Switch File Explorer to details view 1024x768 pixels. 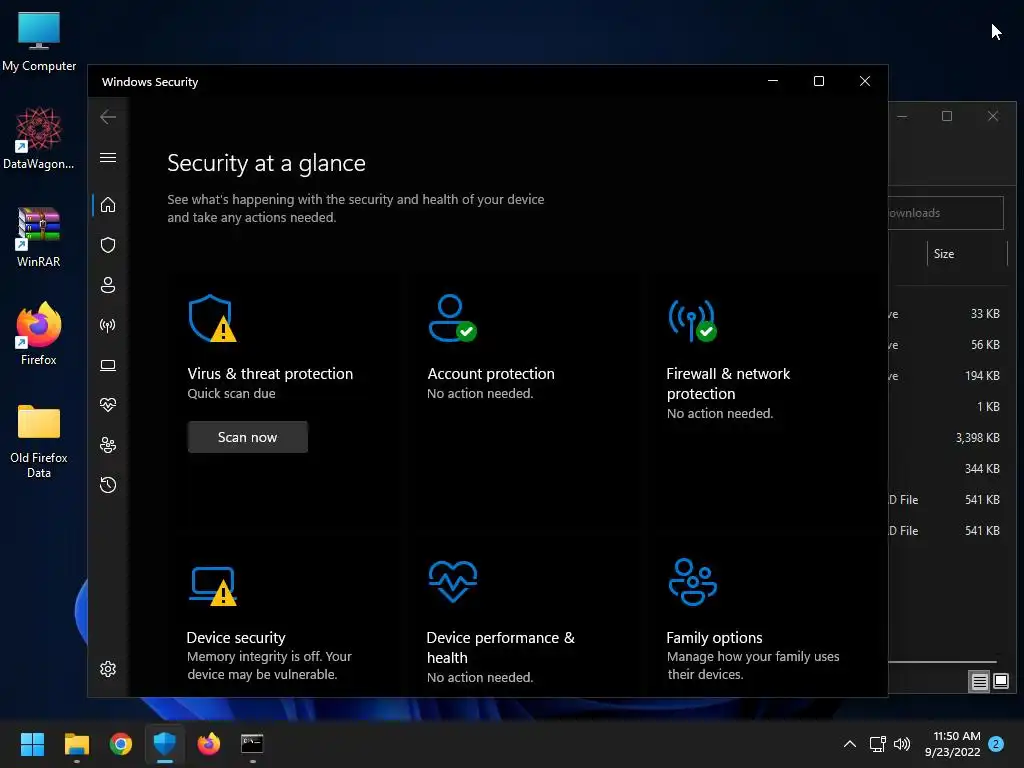980,682
